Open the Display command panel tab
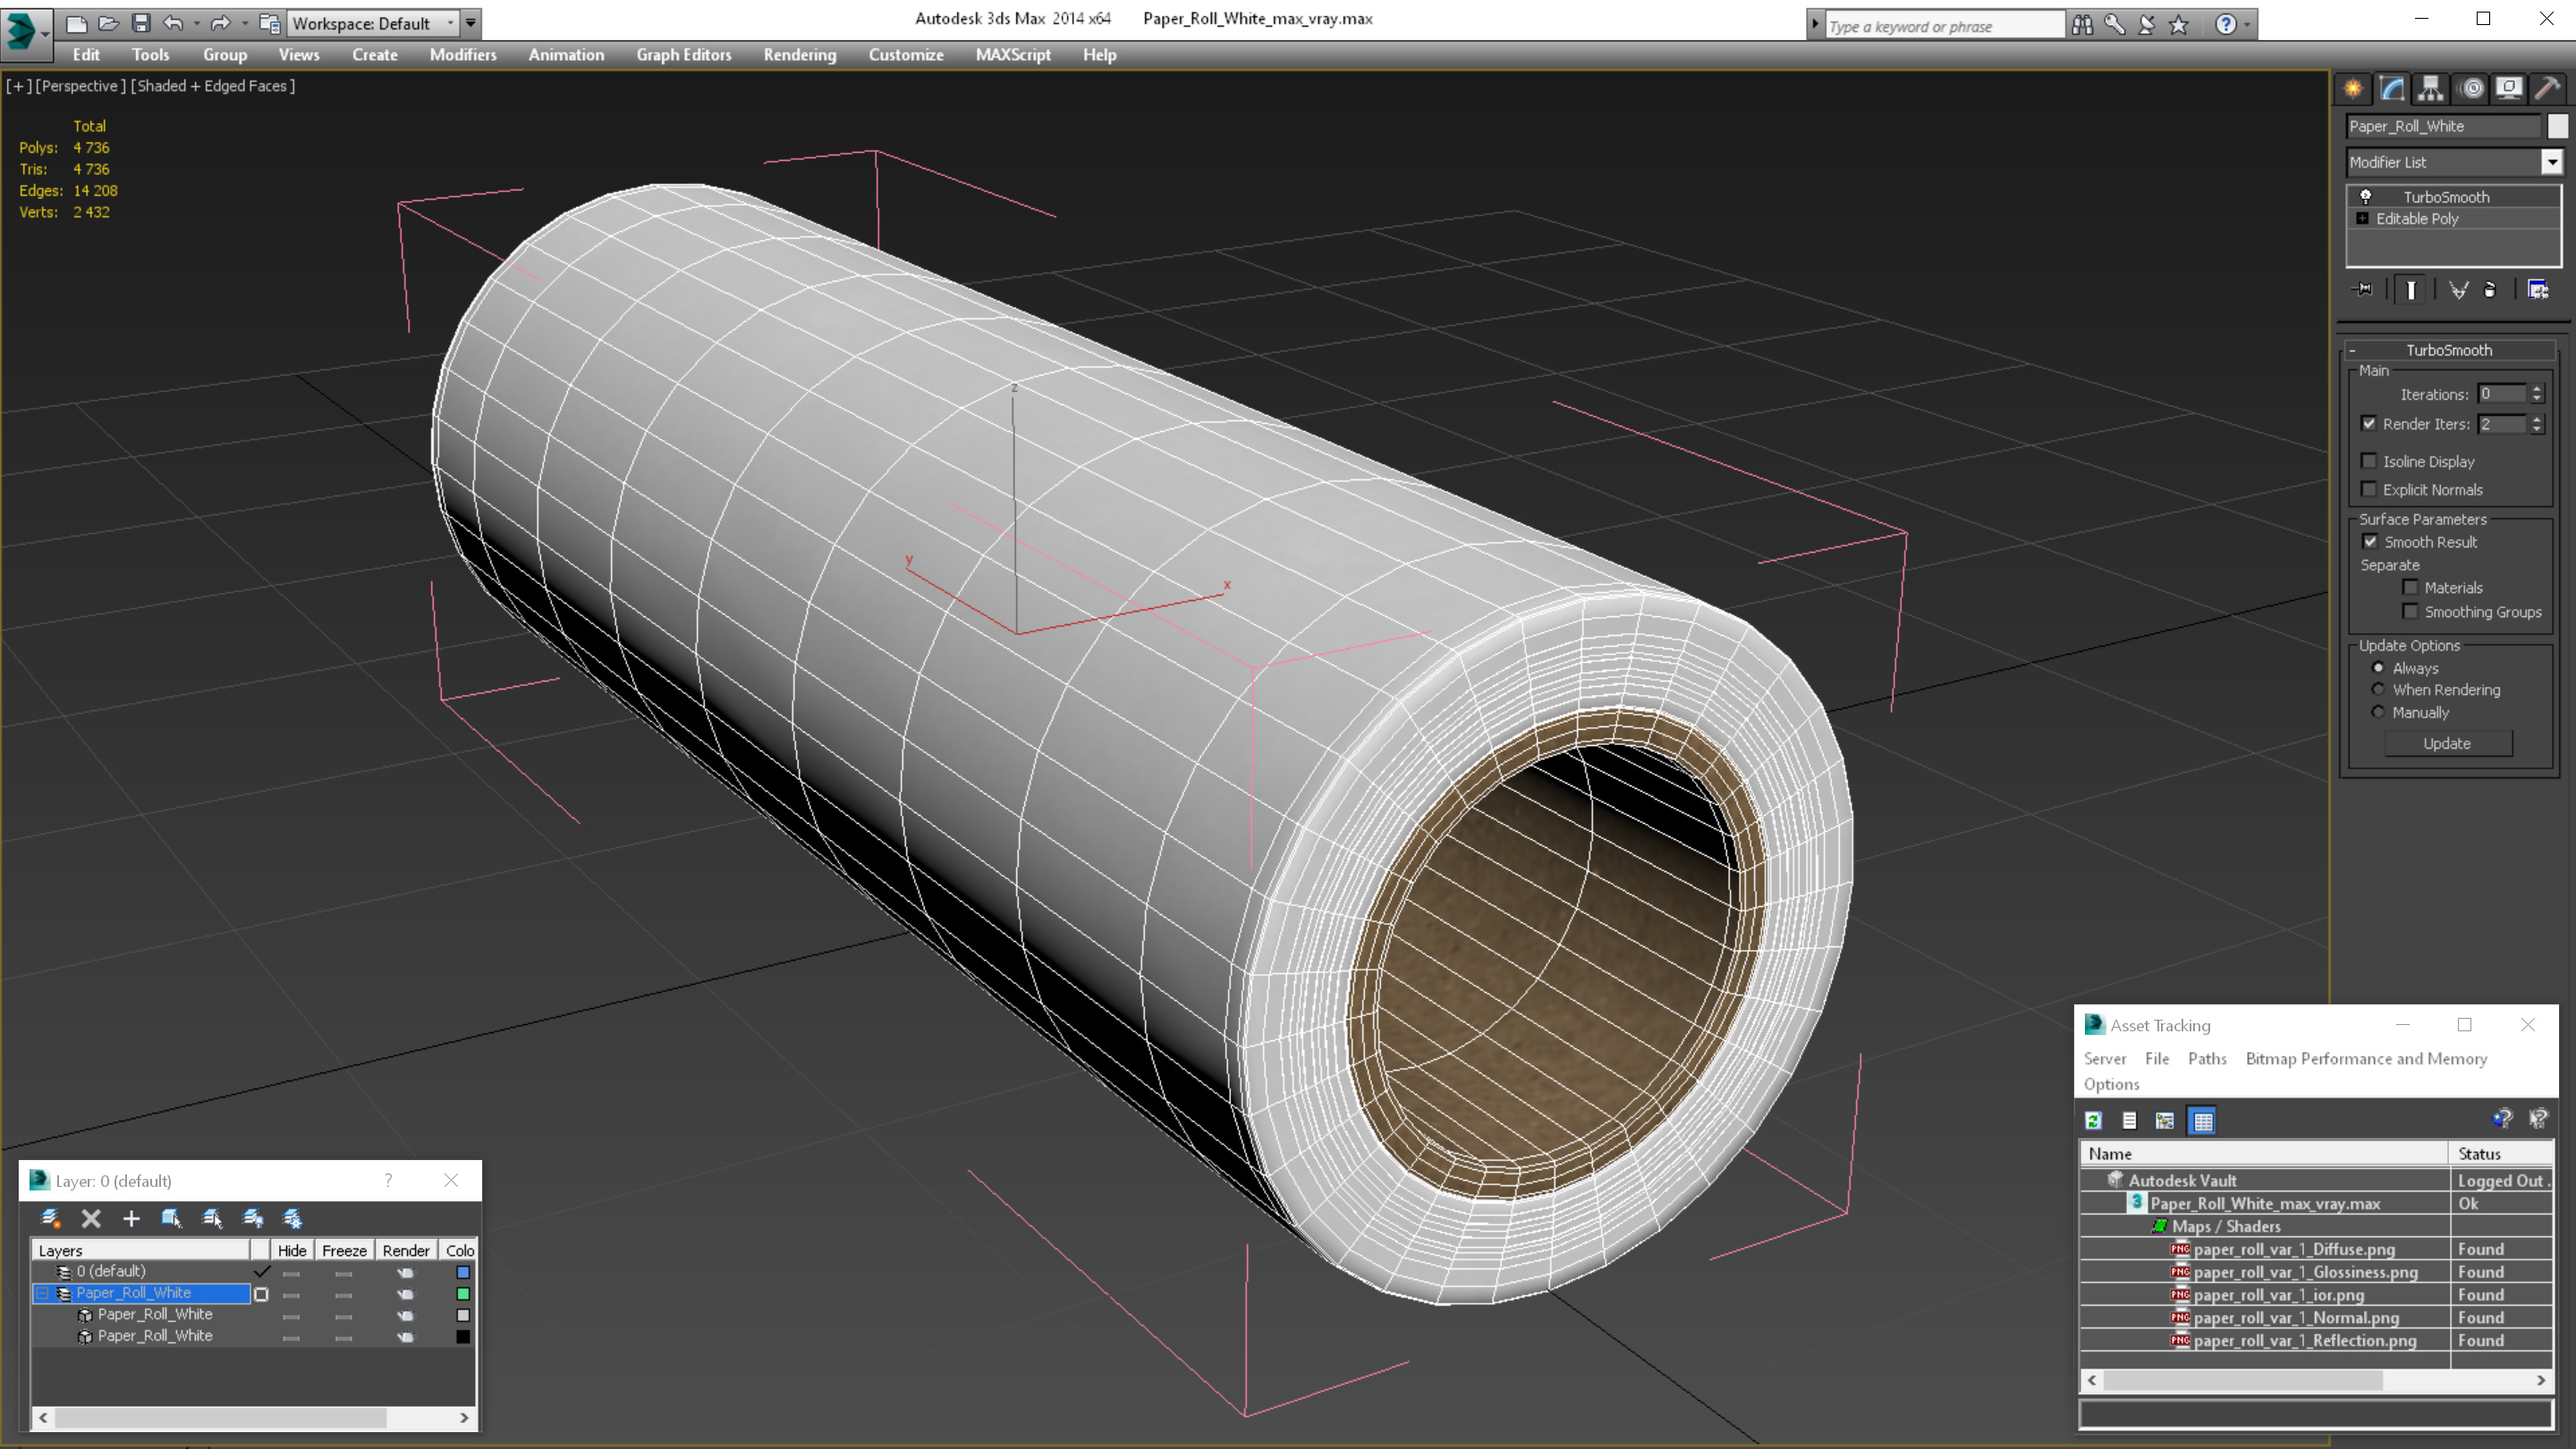 [x=2509, y=89]
